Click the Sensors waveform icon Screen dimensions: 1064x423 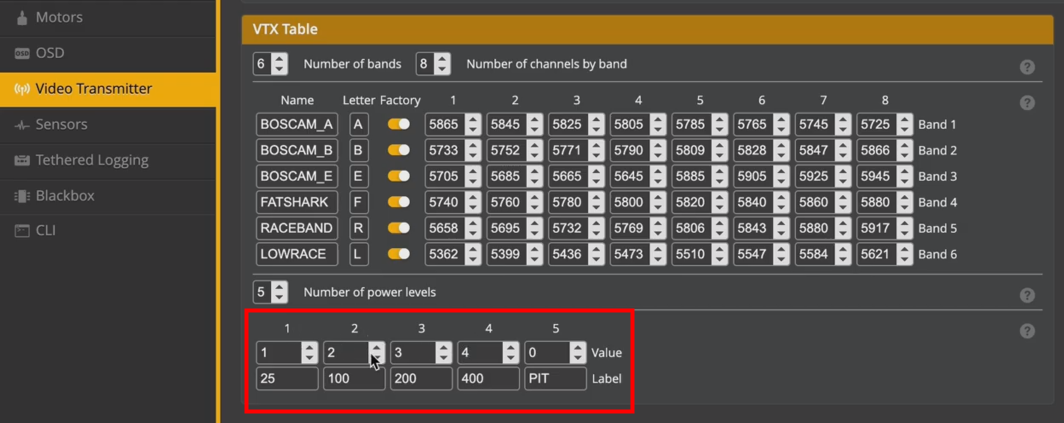[21, 125]
